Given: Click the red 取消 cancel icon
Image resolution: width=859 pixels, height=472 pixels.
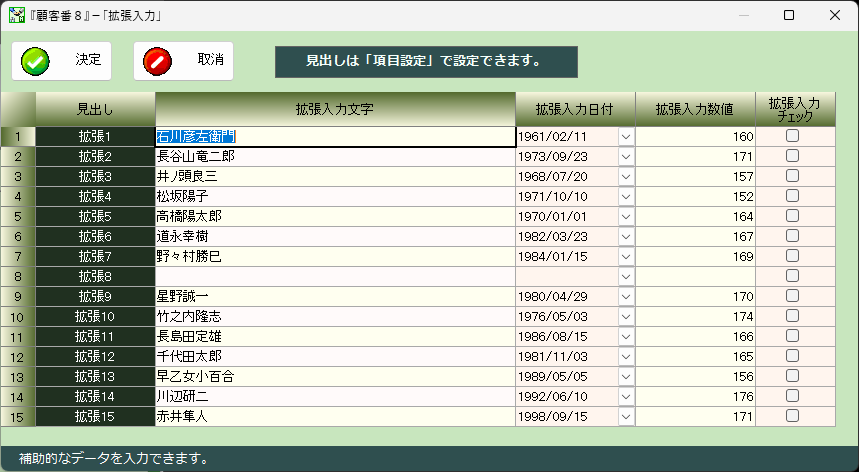Looking at the screenshot, I should pos(157,61).
